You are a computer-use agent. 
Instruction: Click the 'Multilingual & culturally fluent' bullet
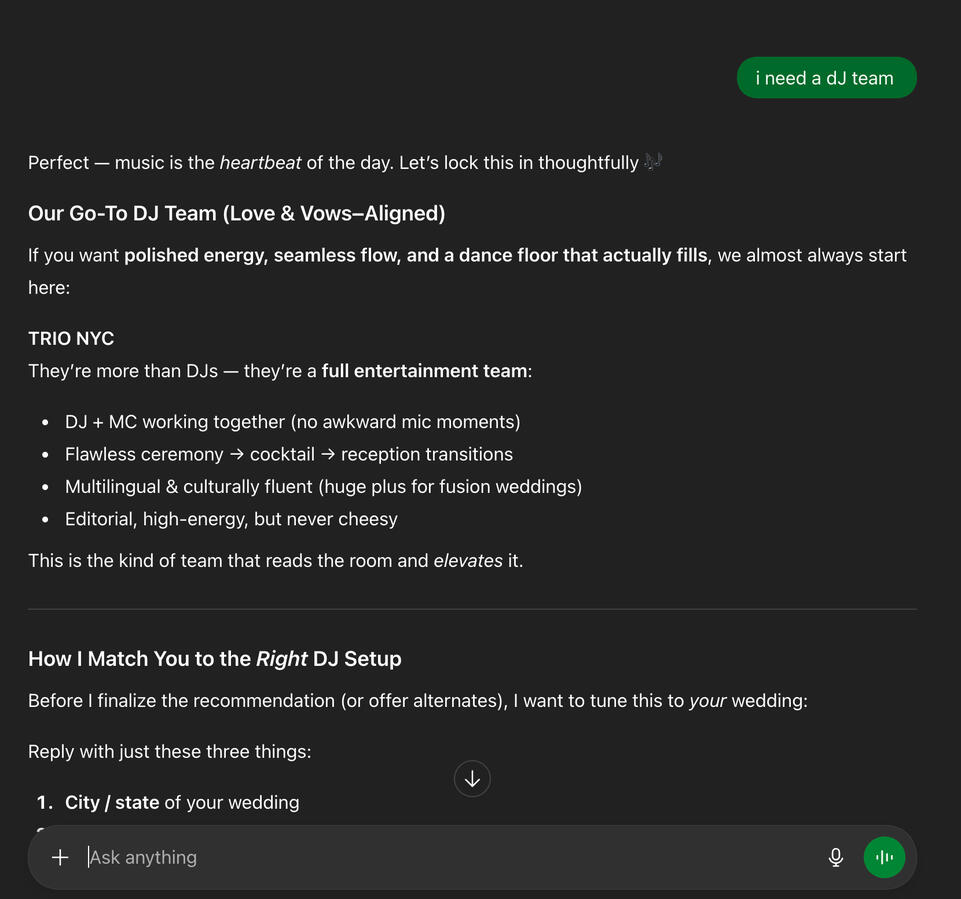[323, 486]
